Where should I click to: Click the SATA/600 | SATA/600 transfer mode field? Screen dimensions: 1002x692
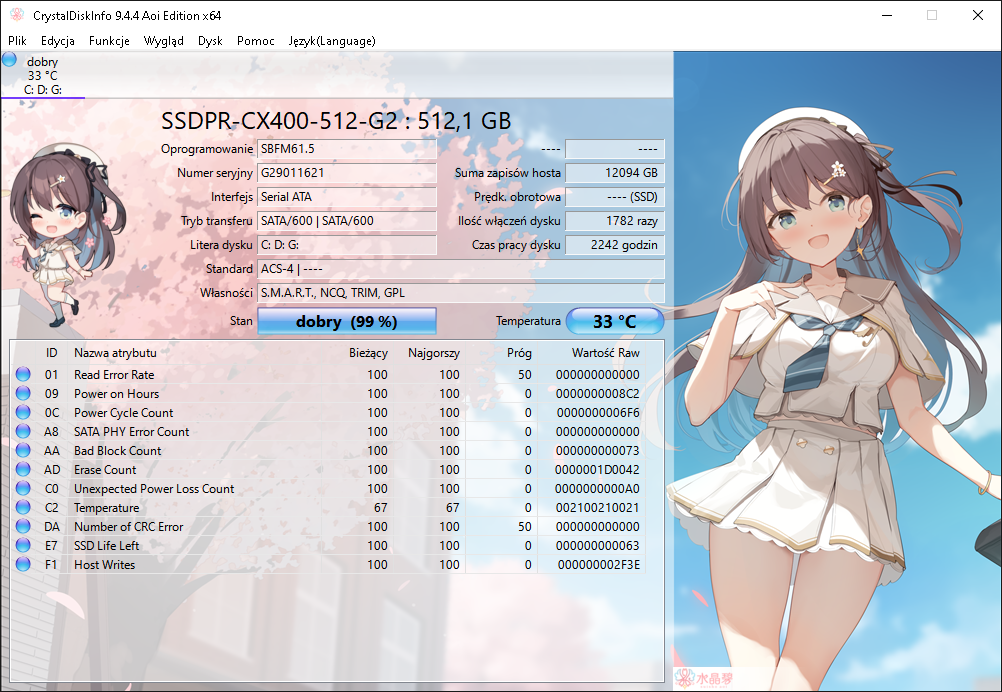(347, 221)
